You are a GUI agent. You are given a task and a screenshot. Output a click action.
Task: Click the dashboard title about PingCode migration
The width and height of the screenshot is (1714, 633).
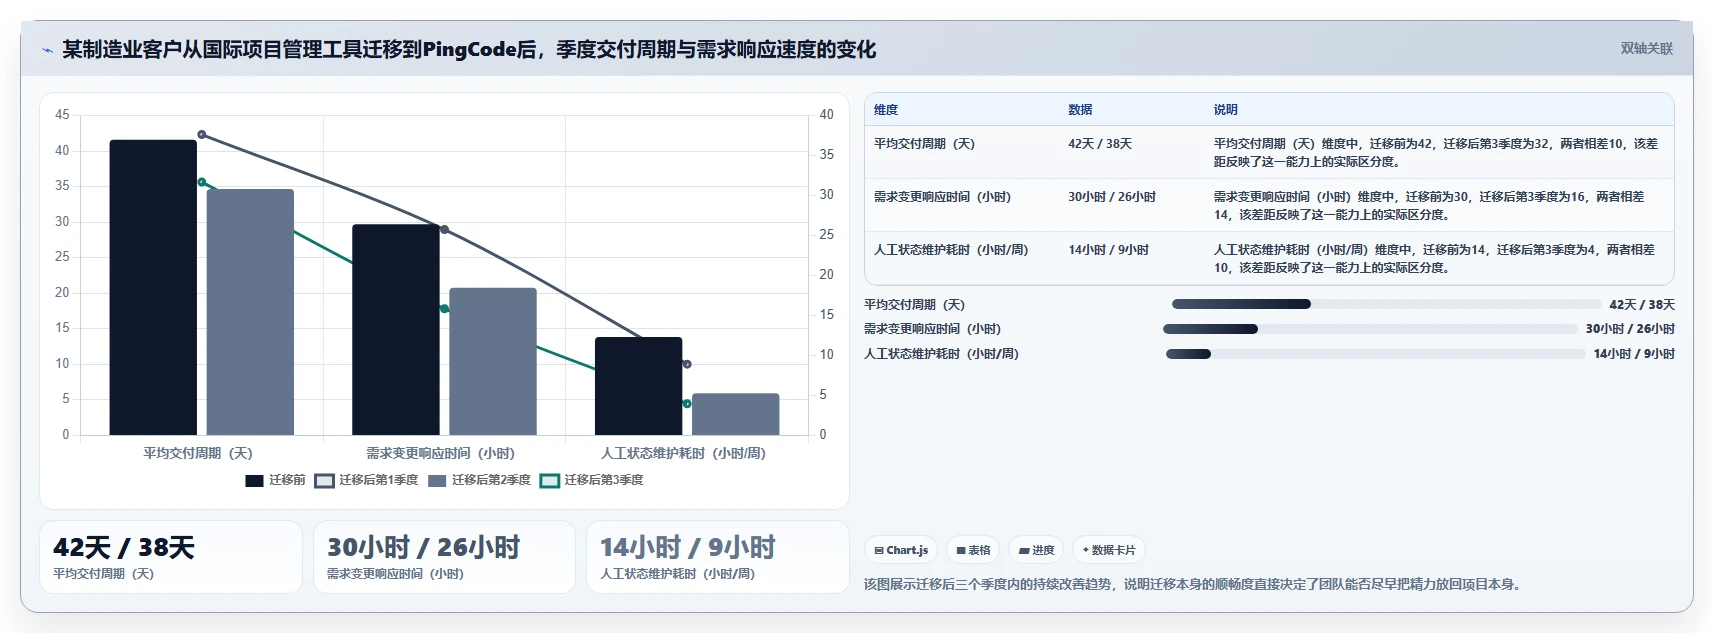469,50
